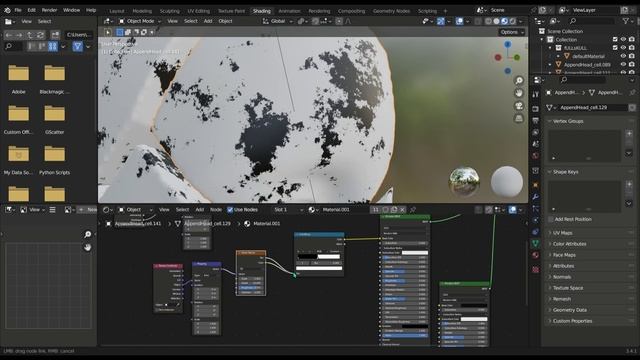The image size is (640, 360).
Task: Toggle the pin icon in the node editor header
Action: (x=413, y=210)
